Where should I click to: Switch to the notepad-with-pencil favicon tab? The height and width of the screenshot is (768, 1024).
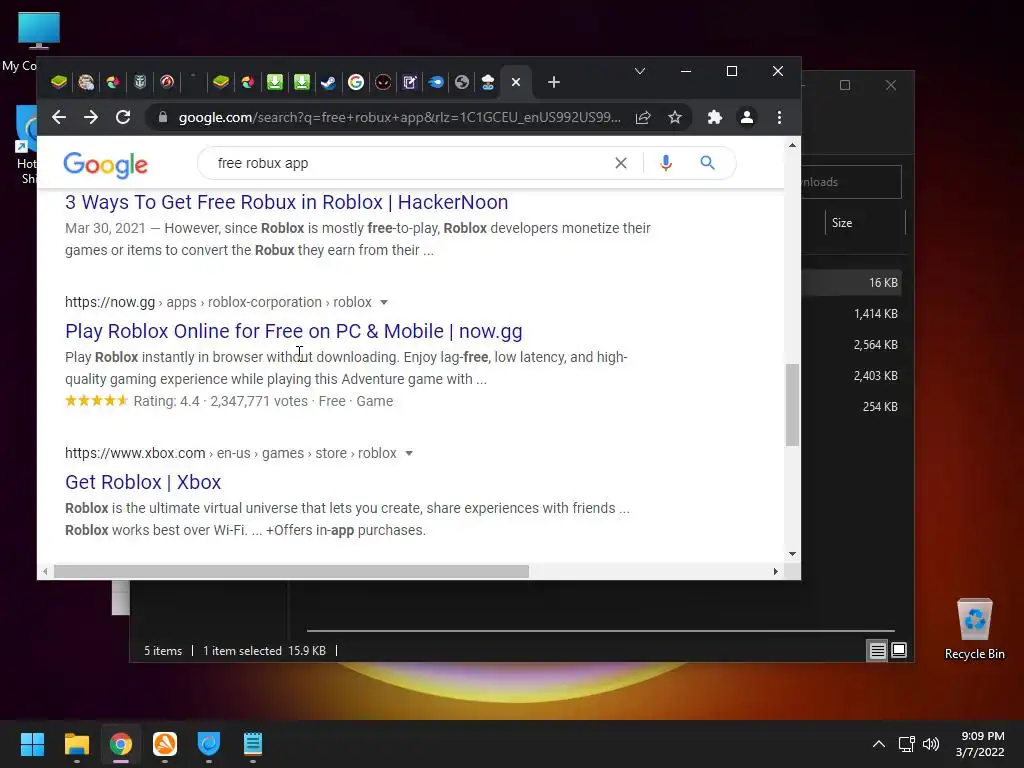point(409,82)
